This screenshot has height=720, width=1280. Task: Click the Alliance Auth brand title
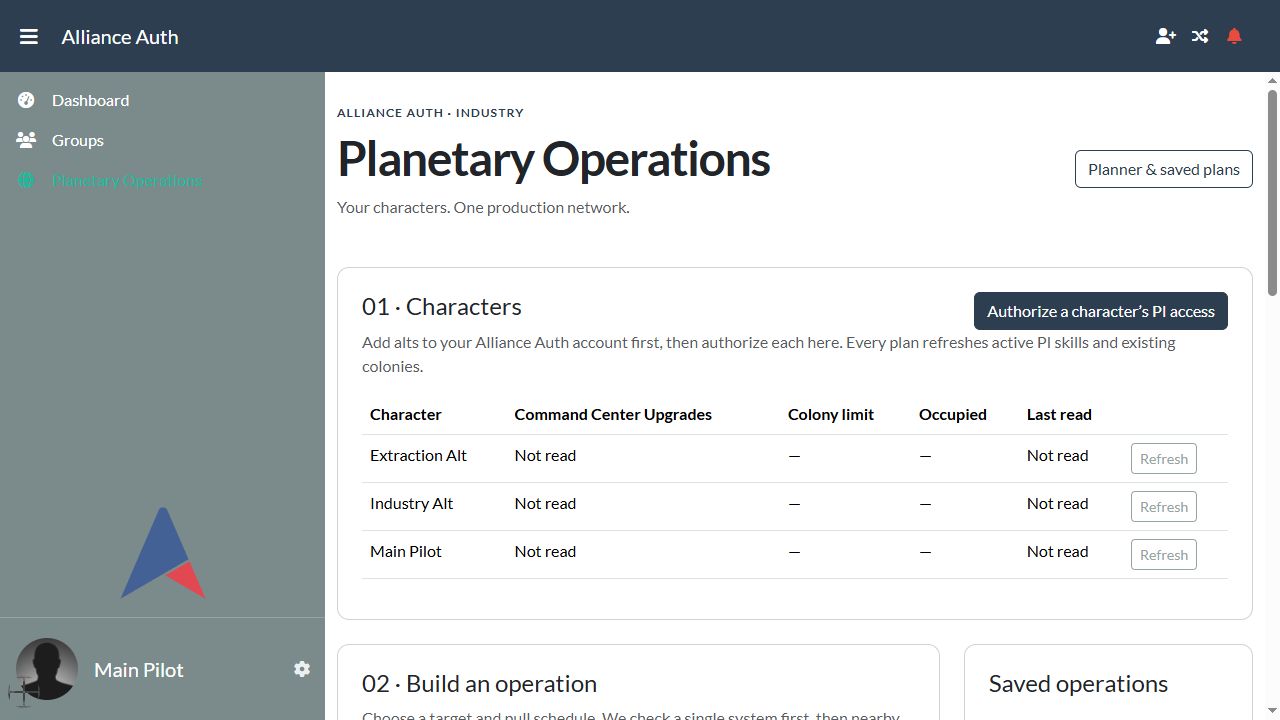[x=120, y=37]
